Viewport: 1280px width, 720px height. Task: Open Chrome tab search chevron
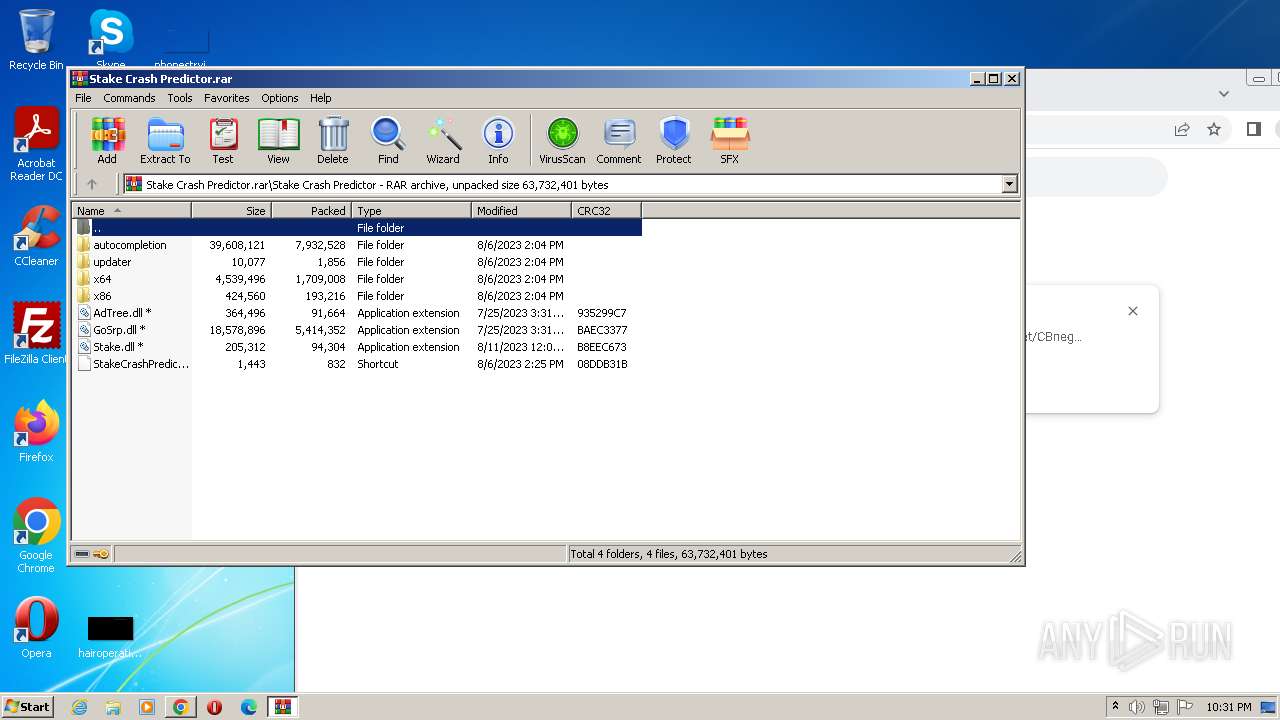tap(1224, 94)
